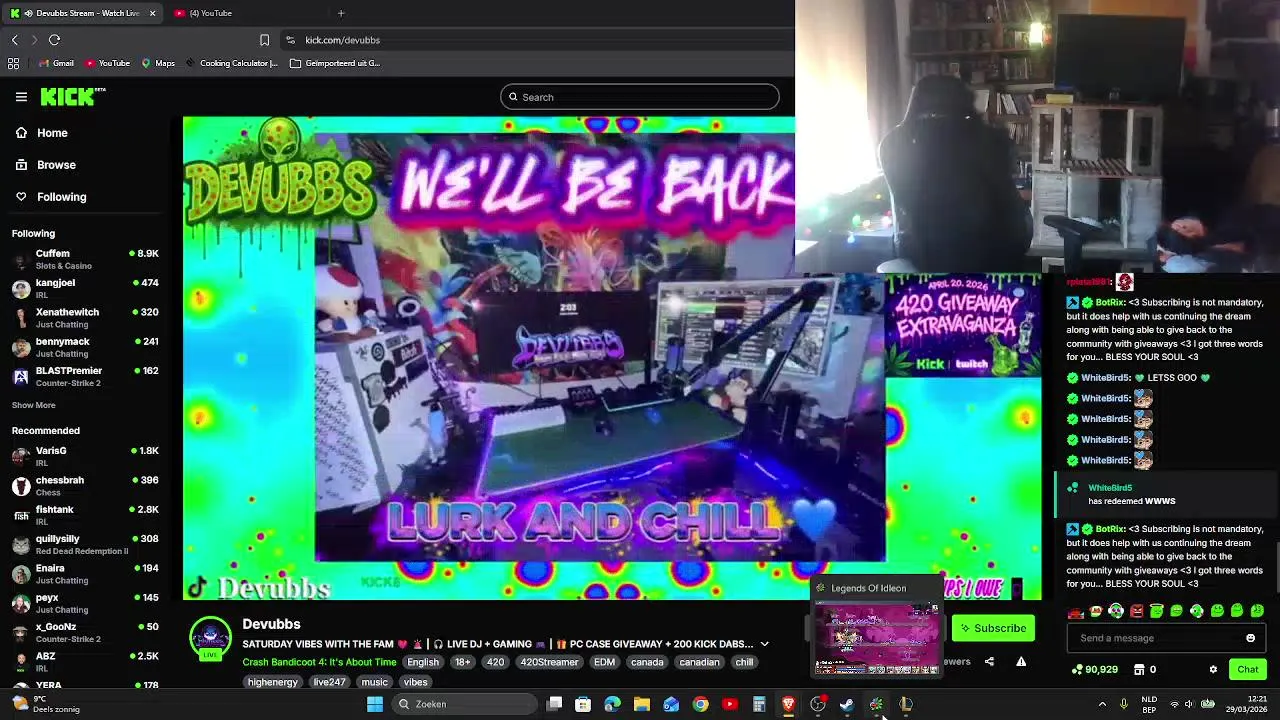Open Brave browser from the taskbar

[788, 704]
